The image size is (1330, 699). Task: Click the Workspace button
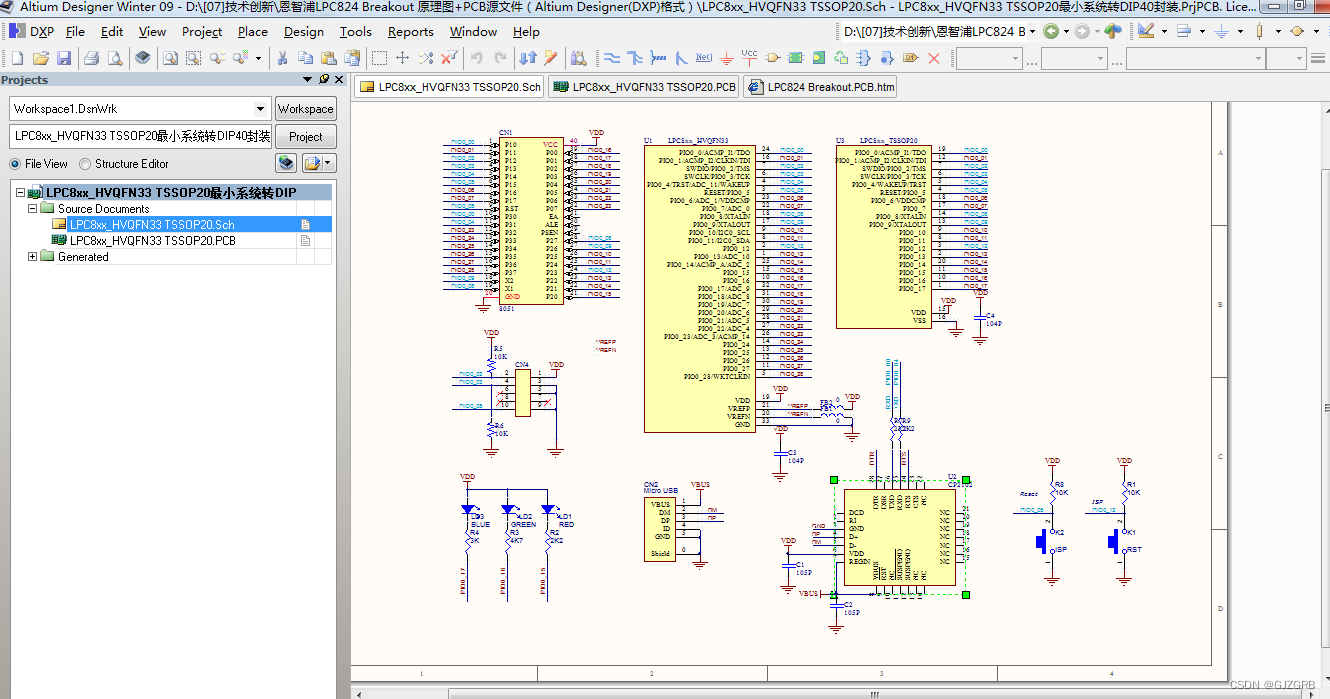point(305,108)
